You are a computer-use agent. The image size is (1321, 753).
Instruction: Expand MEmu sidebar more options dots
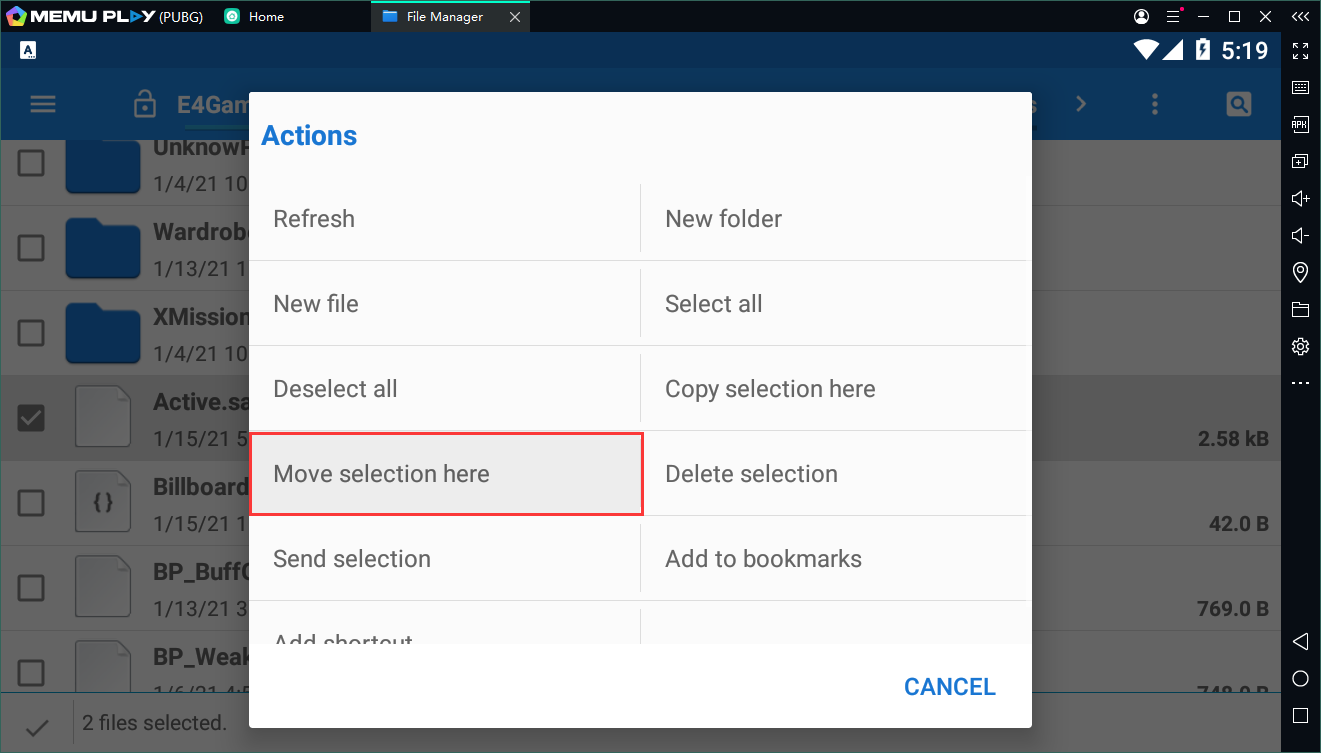1300,383
